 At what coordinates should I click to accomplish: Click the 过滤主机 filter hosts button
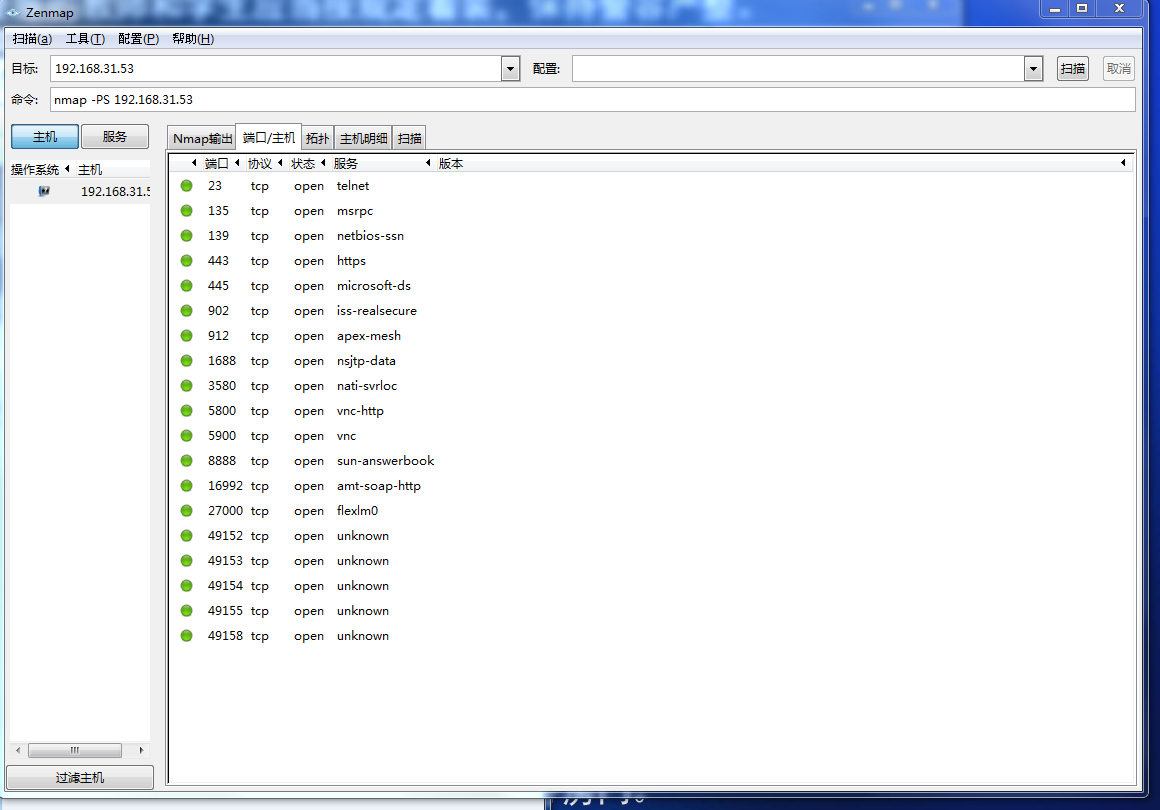click(x=80, y=777)
